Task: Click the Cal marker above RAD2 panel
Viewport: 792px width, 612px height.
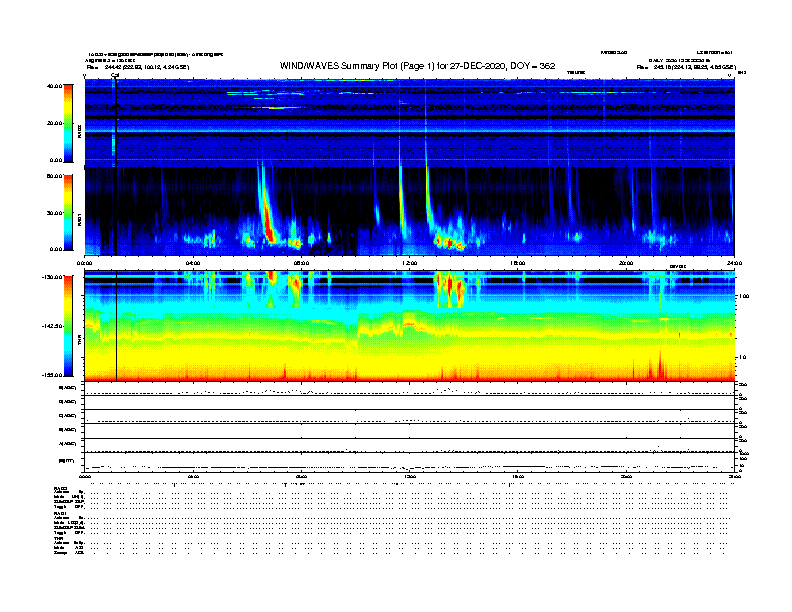Action: [115, 75]
